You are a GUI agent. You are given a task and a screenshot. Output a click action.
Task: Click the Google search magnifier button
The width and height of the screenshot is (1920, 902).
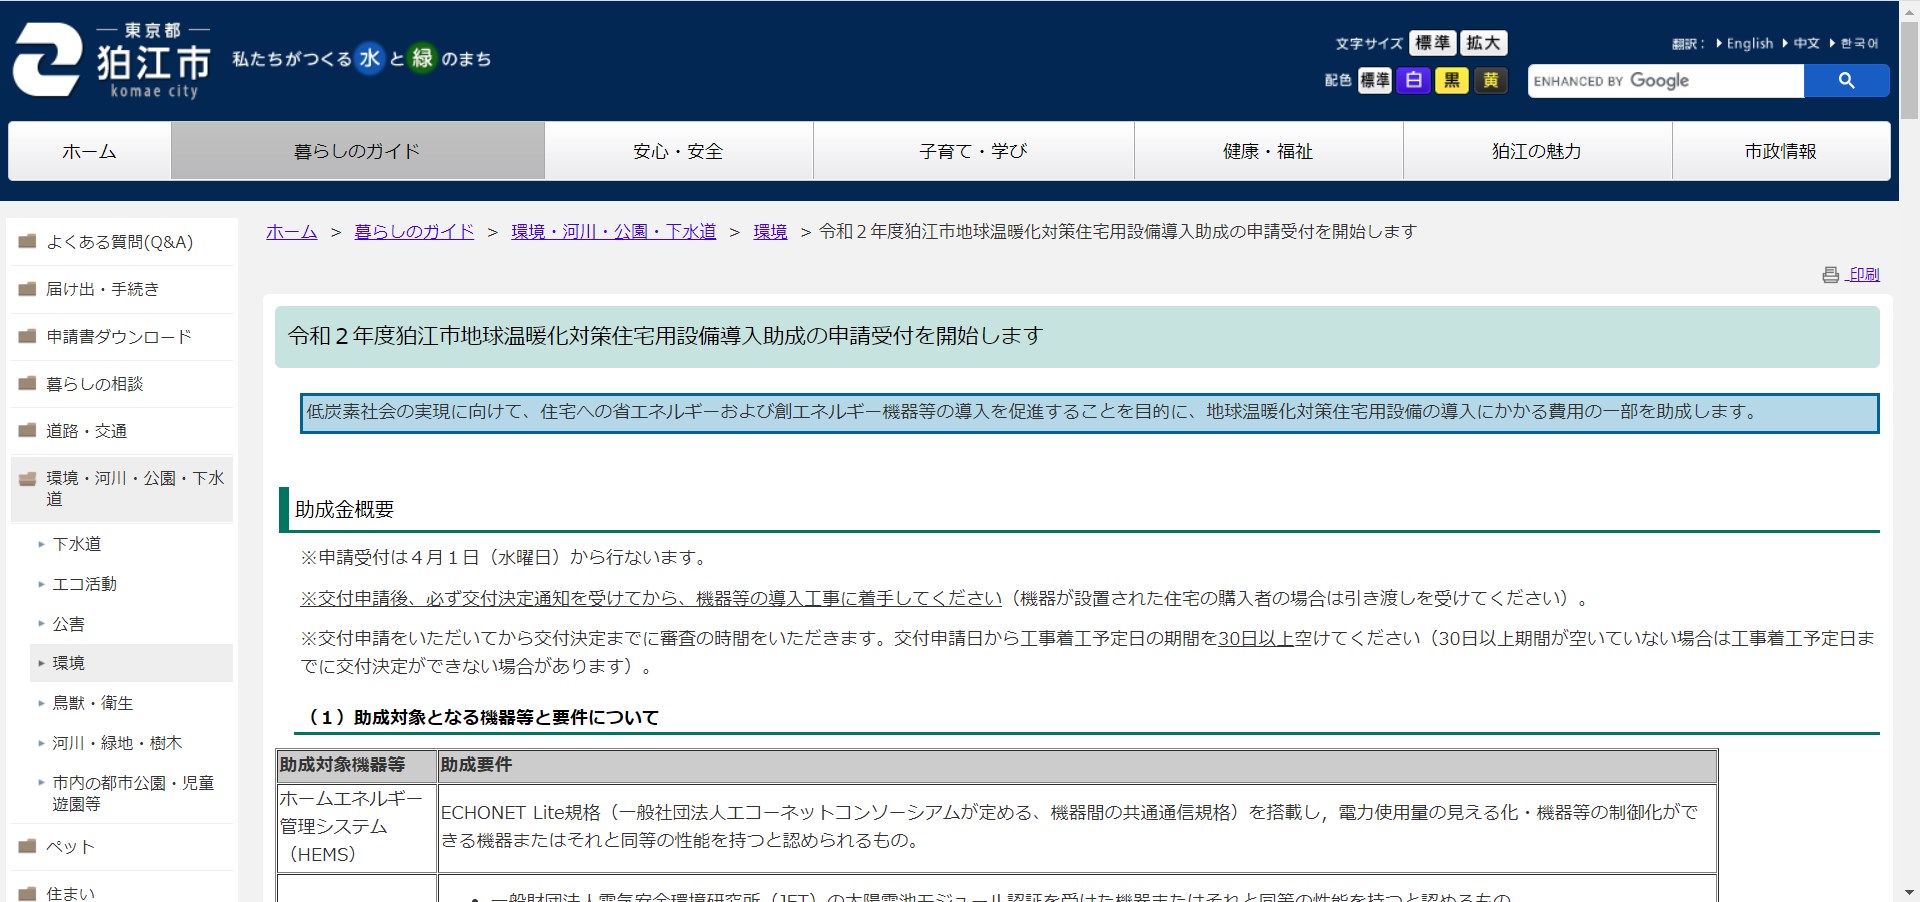click(x=1846, y=80)
